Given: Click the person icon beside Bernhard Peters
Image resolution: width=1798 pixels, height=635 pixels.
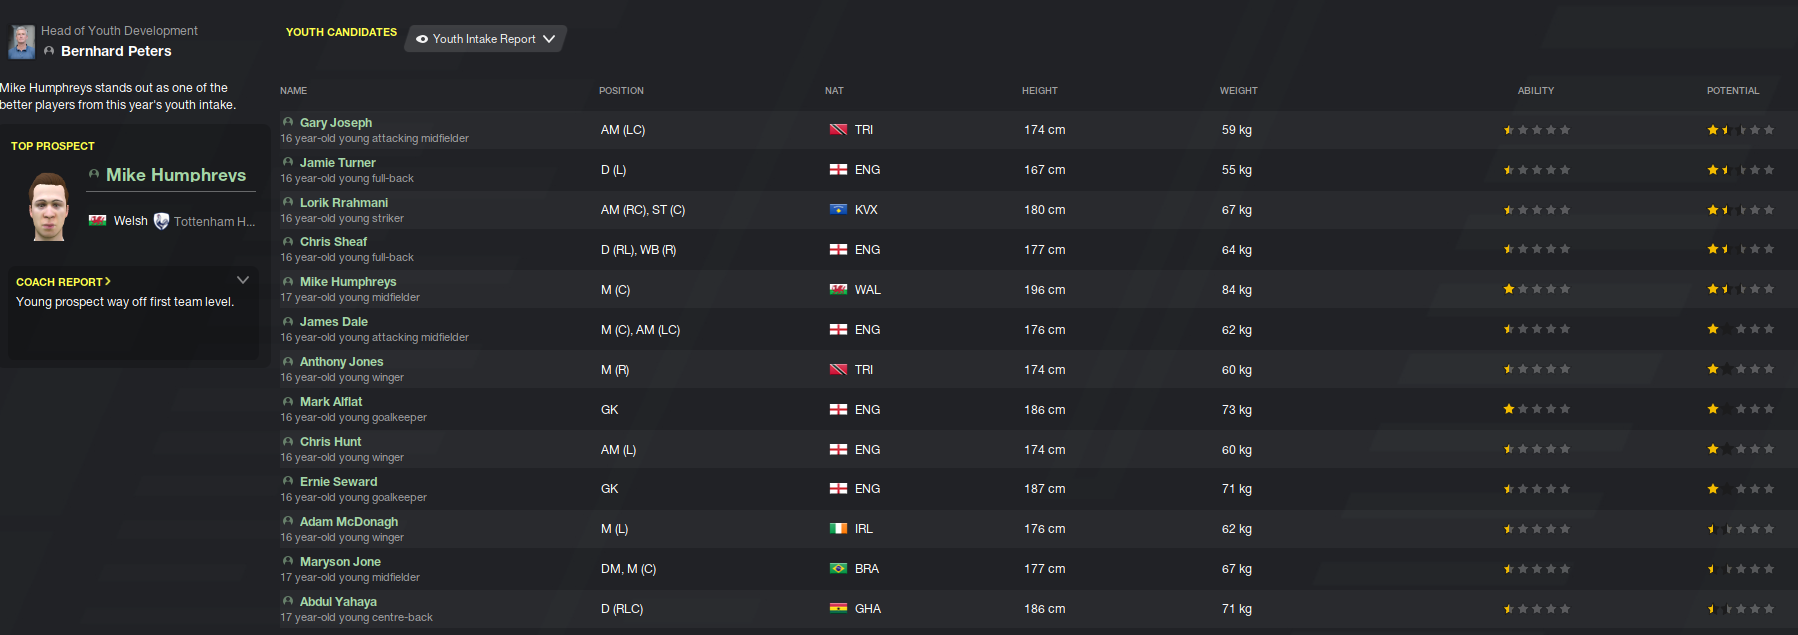Looking at the screenshot, I should coord(49,51).
